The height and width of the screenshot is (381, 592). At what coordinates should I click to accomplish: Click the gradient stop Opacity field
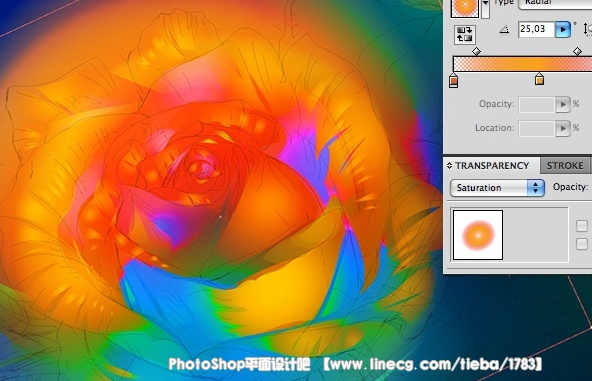tap(536, 105)
